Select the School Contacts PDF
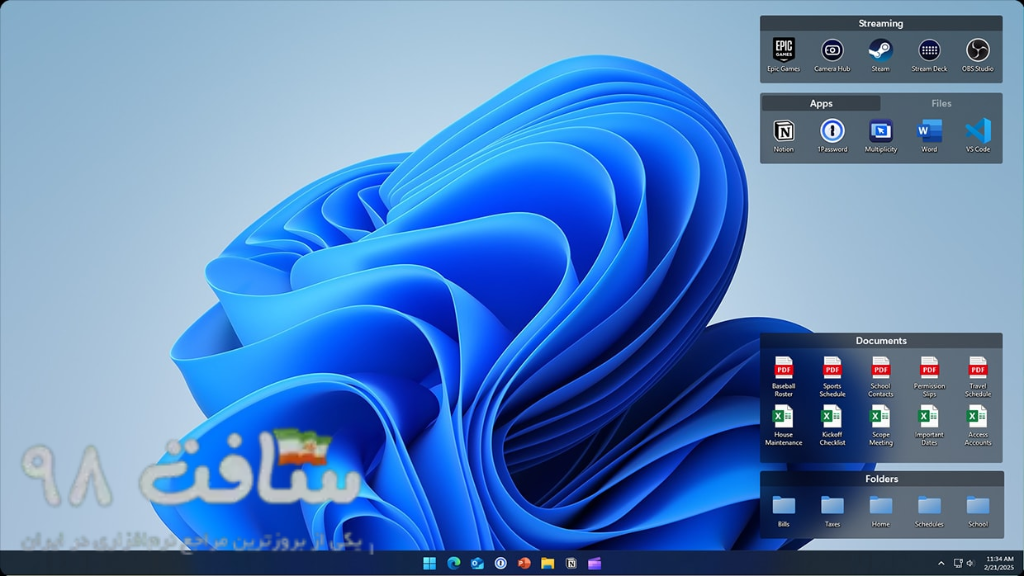1024x576 pixels. [x=881, y=377]
